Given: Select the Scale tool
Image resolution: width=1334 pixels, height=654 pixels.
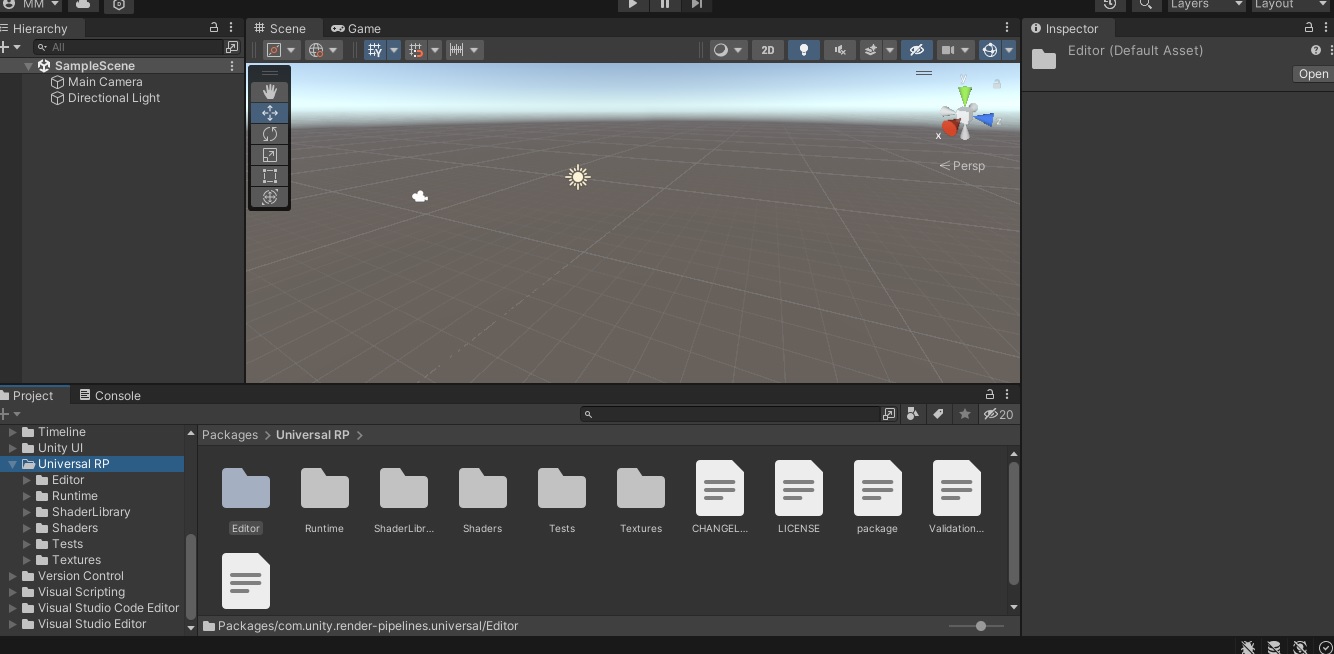Looking at the screenshot, I should pyautogui.click(x=269, y=155).
